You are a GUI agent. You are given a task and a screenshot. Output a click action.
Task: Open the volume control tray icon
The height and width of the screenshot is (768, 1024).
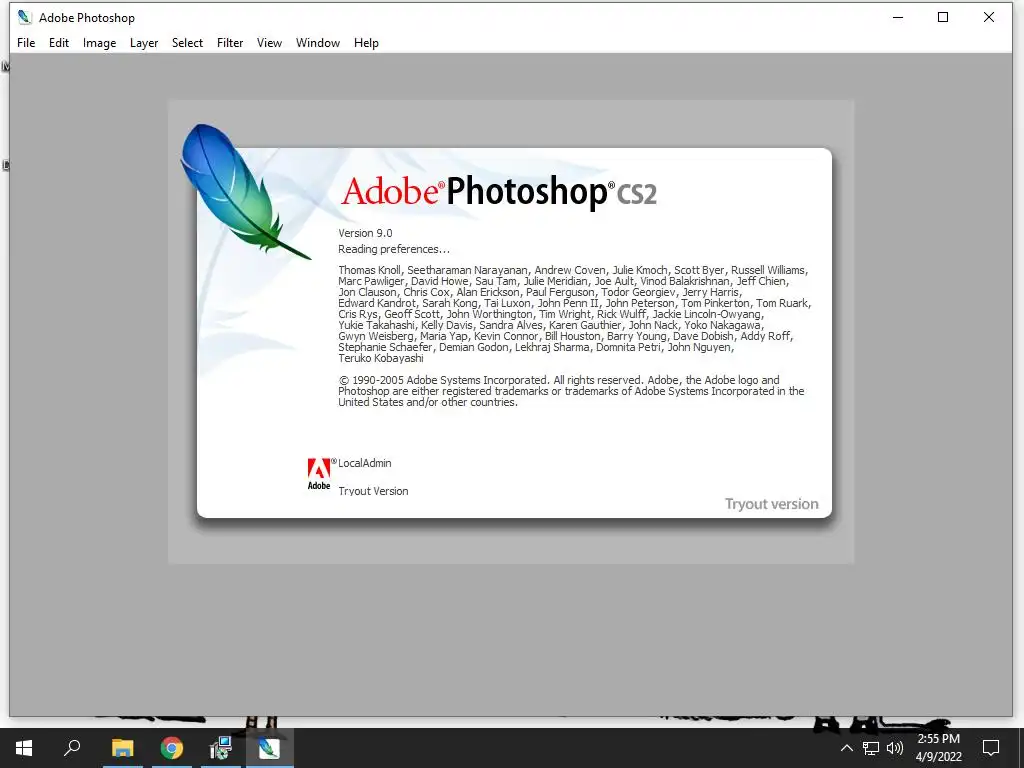point(895,748)
